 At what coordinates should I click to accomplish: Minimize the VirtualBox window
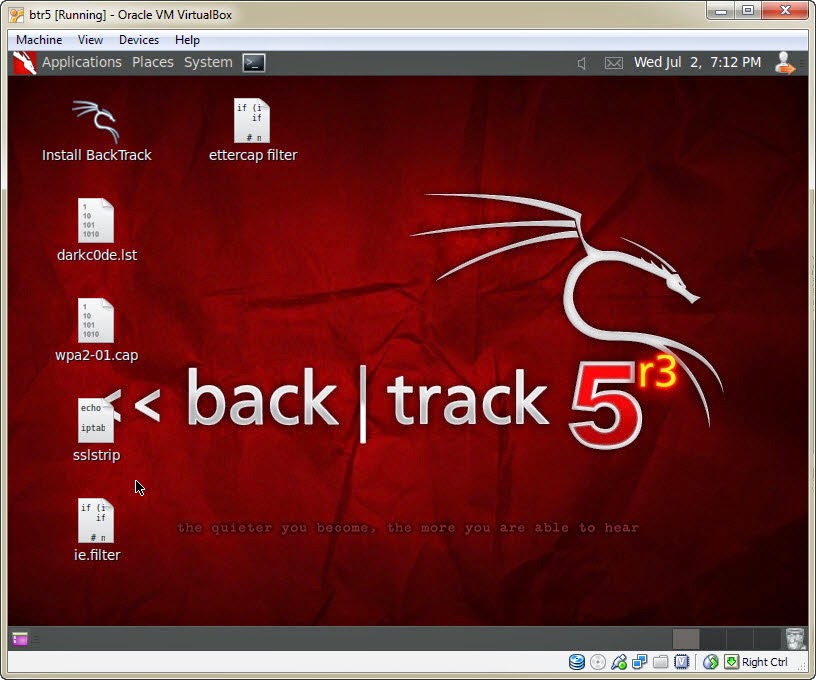click(721, 10)
